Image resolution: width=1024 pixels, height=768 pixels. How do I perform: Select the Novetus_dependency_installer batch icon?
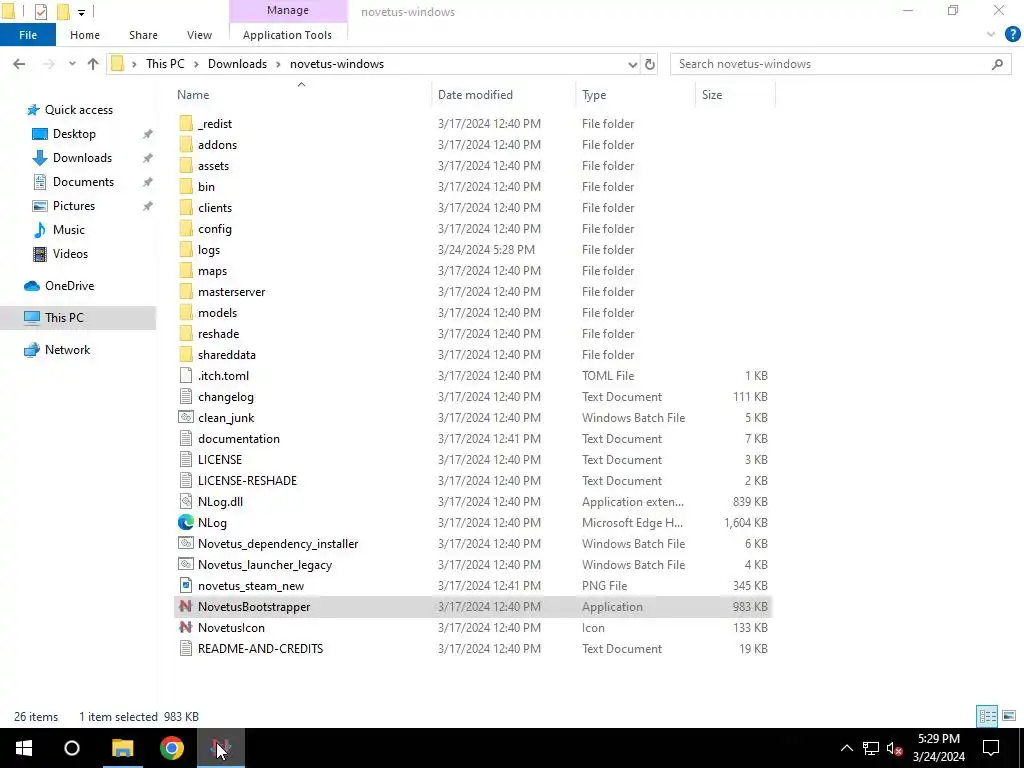click(185, 543)
